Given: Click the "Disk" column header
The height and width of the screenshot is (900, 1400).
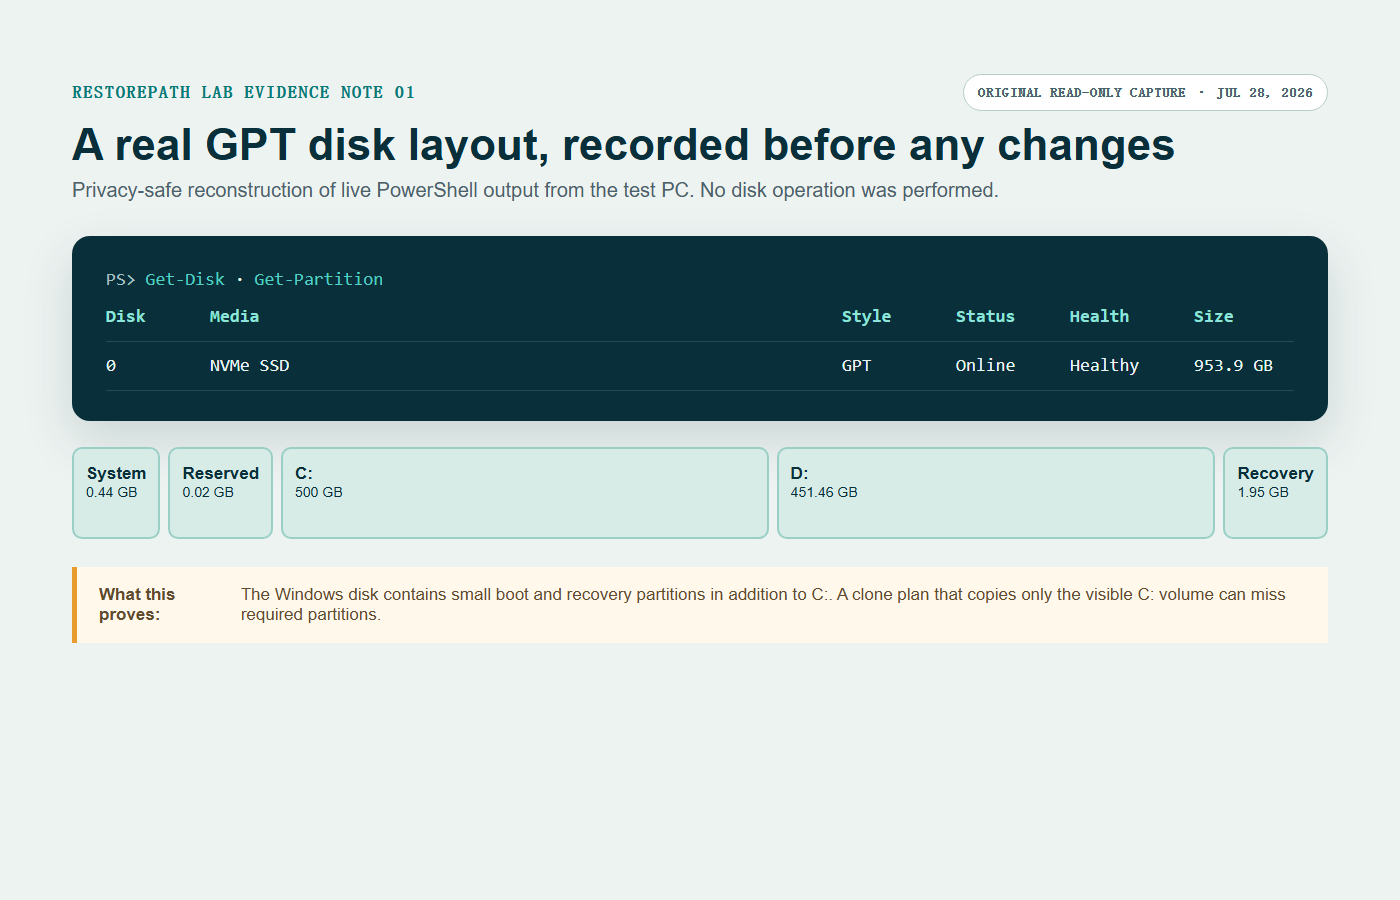Looking at the screenshot, I should click(x=126, y=316).
